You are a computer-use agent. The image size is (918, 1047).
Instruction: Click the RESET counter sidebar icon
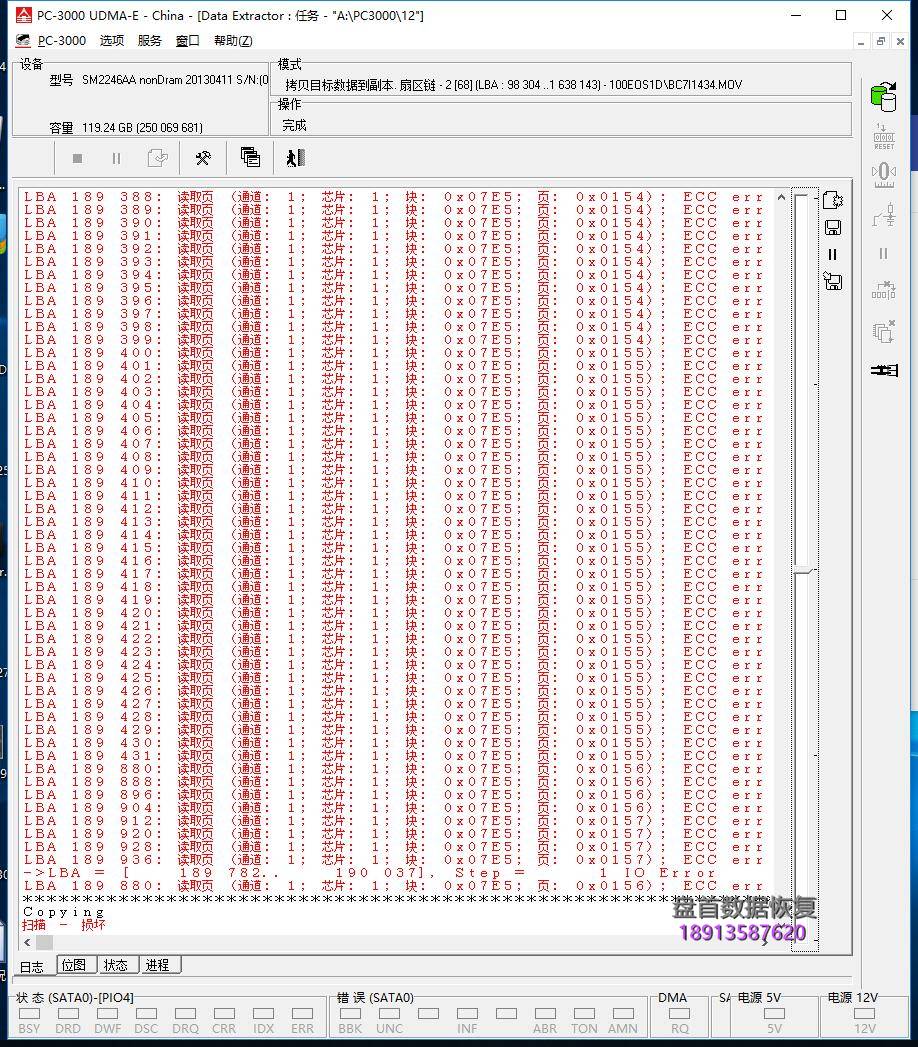tap(884, 136)
